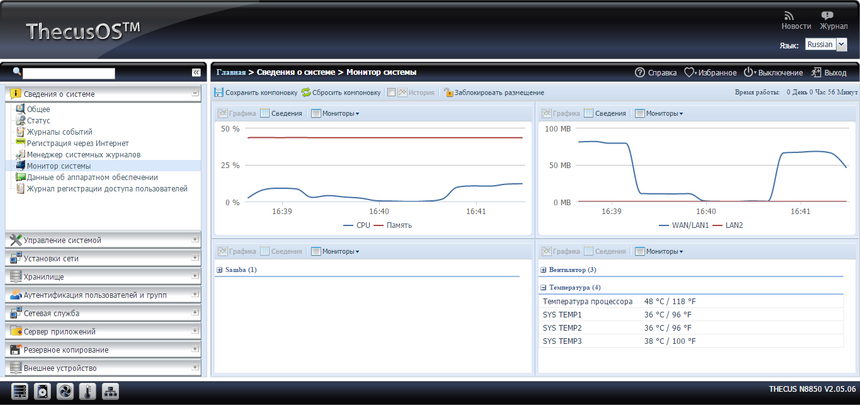Click the disk status icon in bottom bar

coord(42,392)
